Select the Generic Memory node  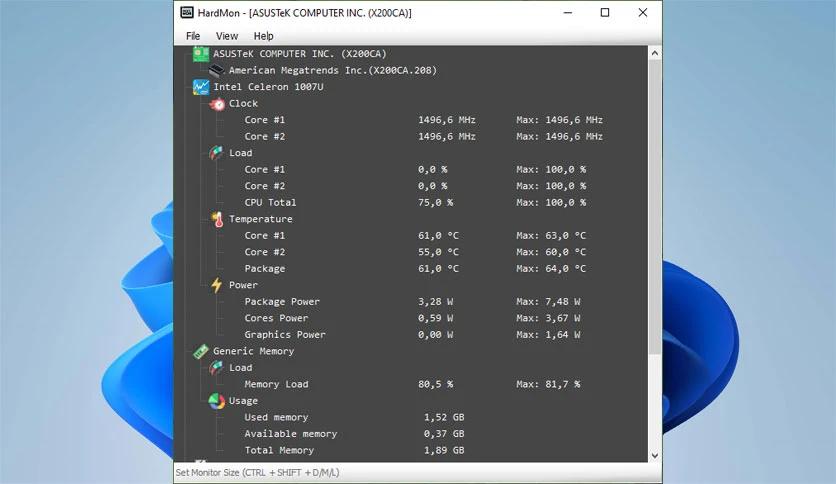click(253, 351)
